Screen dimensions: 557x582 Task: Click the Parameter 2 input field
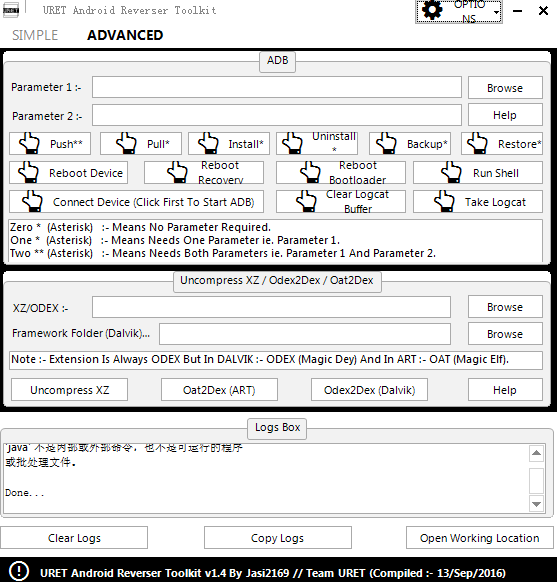click(x=277, y=115)
